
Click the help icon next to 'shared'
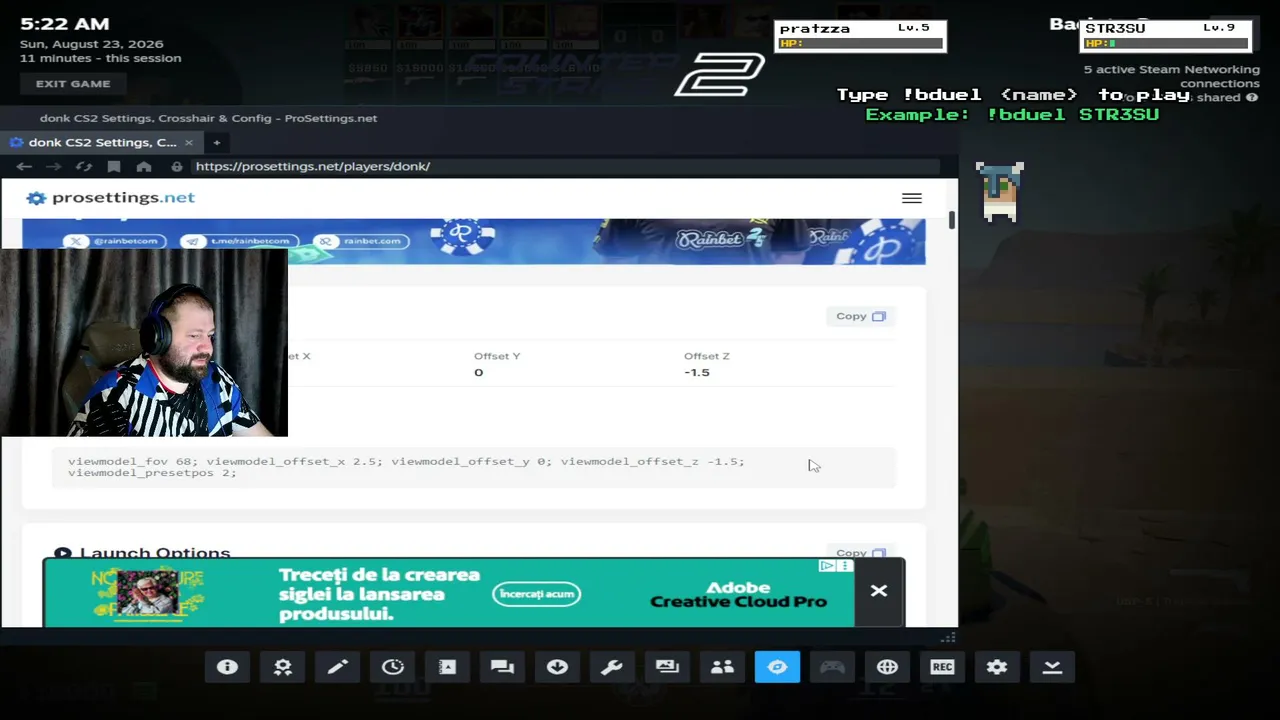click(1251, 98)
